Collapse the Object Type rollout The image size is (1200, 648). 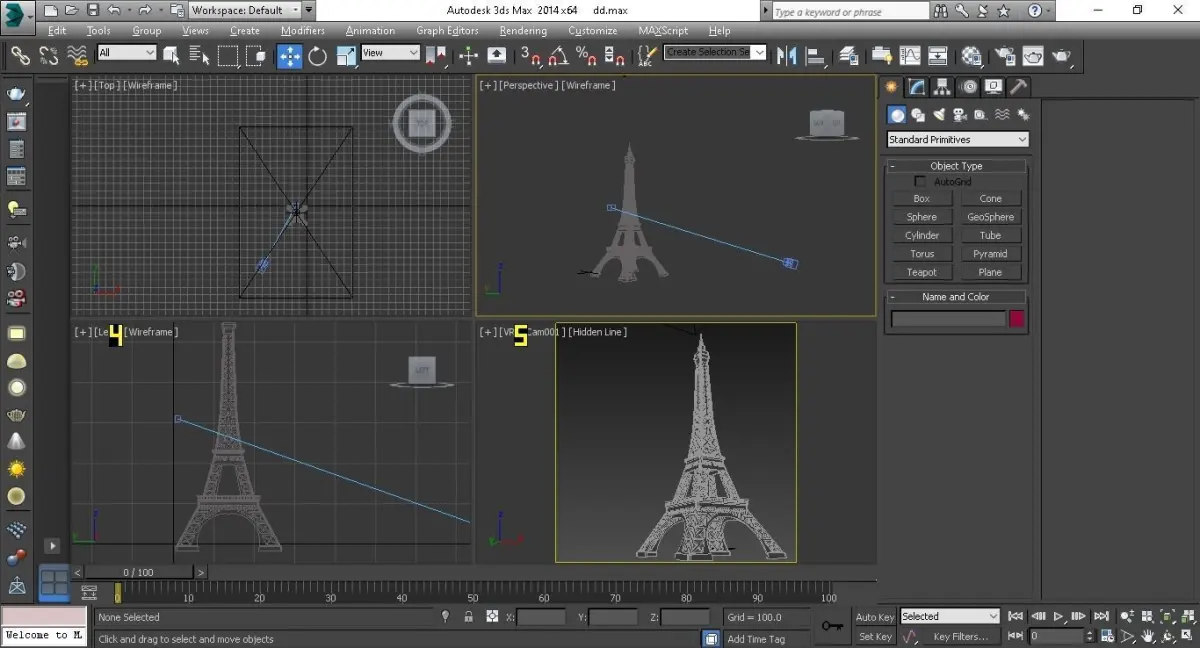coord(956,166)
